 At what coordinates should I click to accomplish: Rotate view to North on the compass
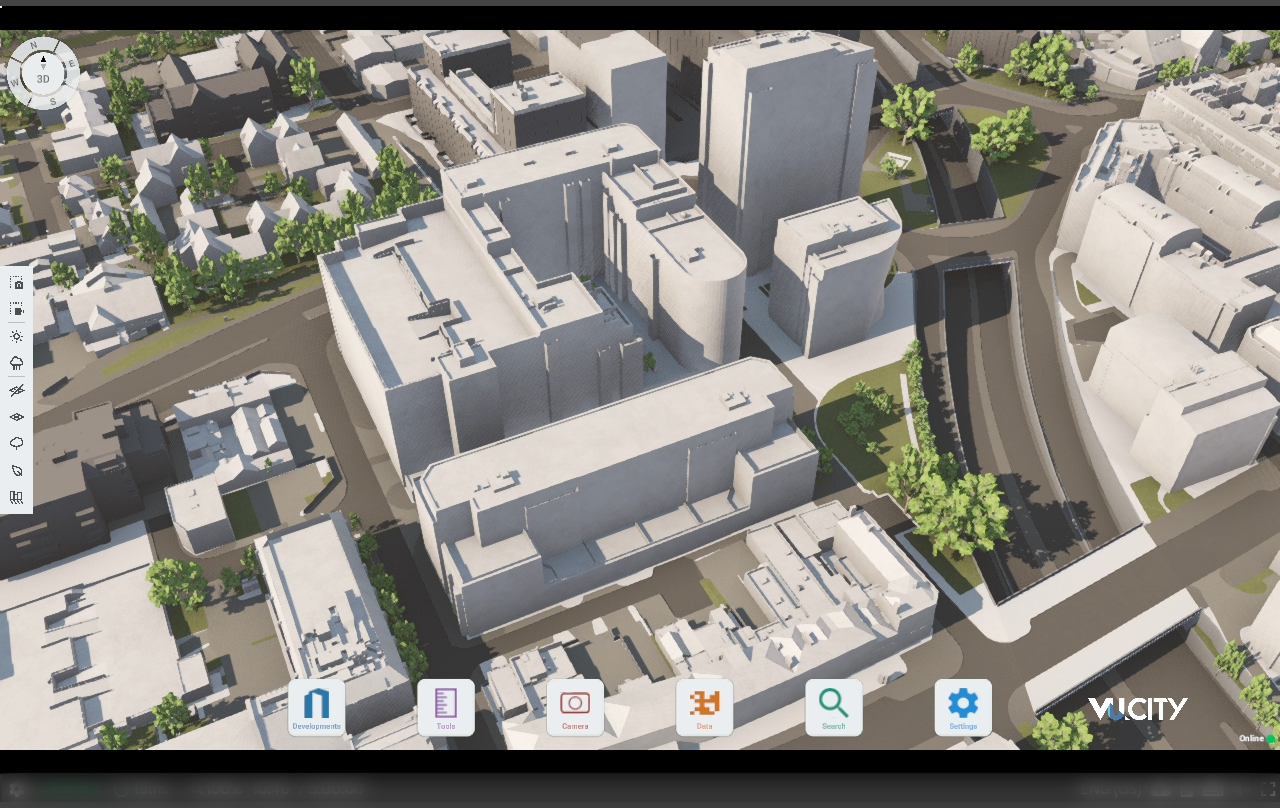click(x=33, y=47)
